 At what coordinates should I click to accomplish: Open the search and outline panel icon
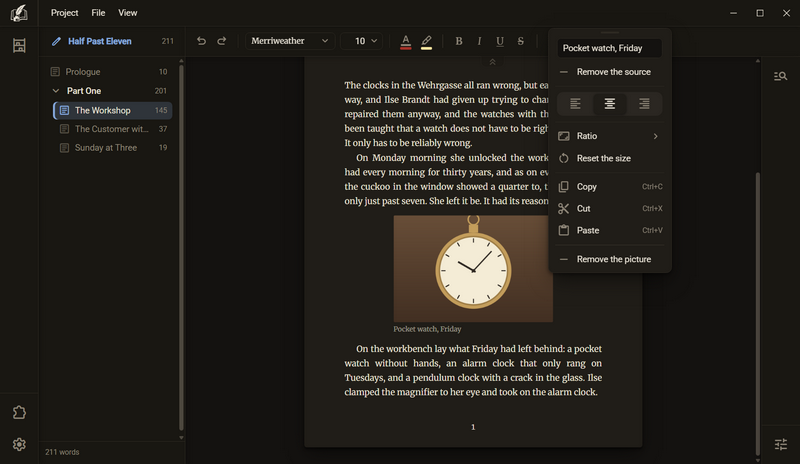tap(780, 76)
